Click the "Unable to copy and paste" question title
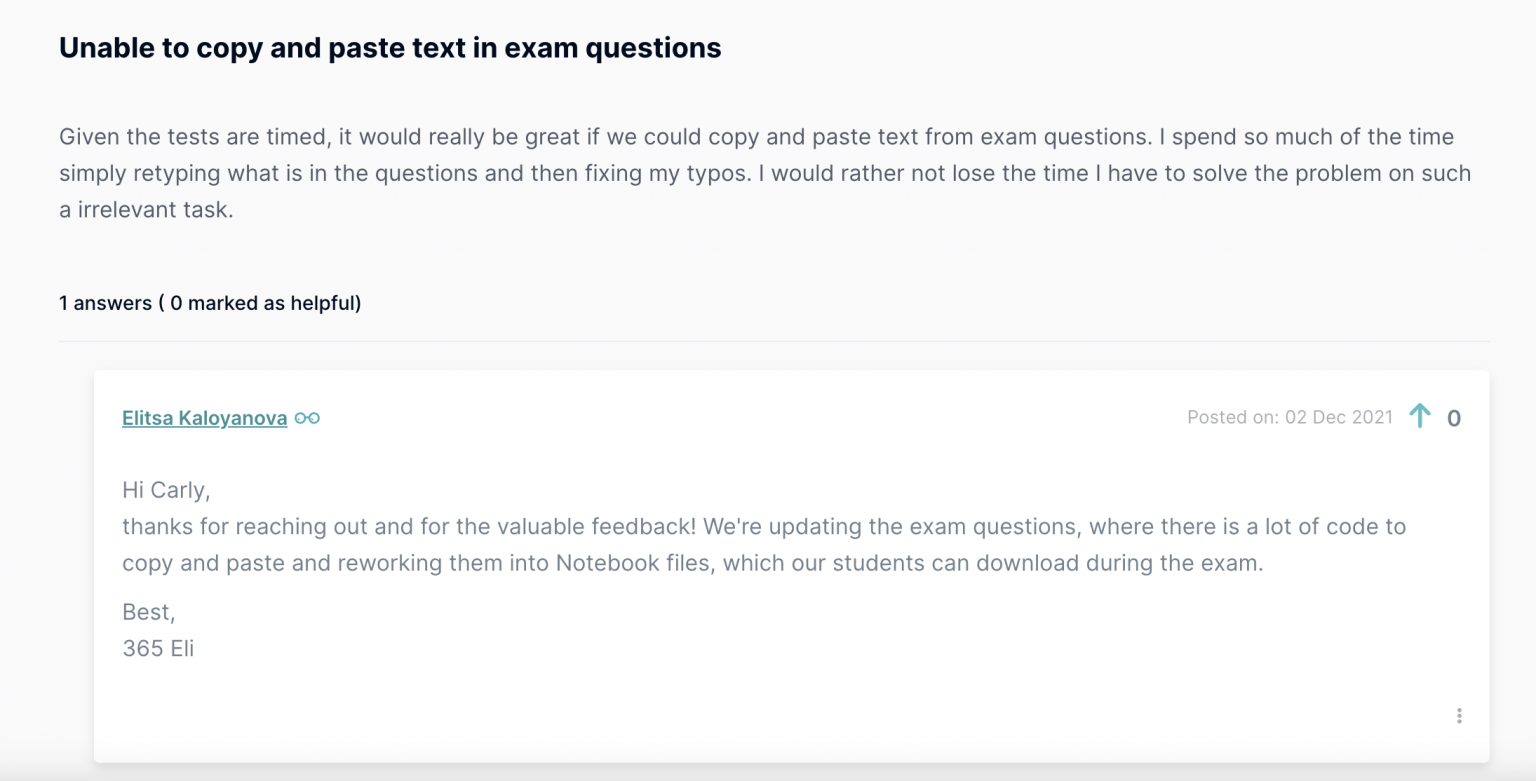Viewport: 1536px width, 781px height. (390, 47)
